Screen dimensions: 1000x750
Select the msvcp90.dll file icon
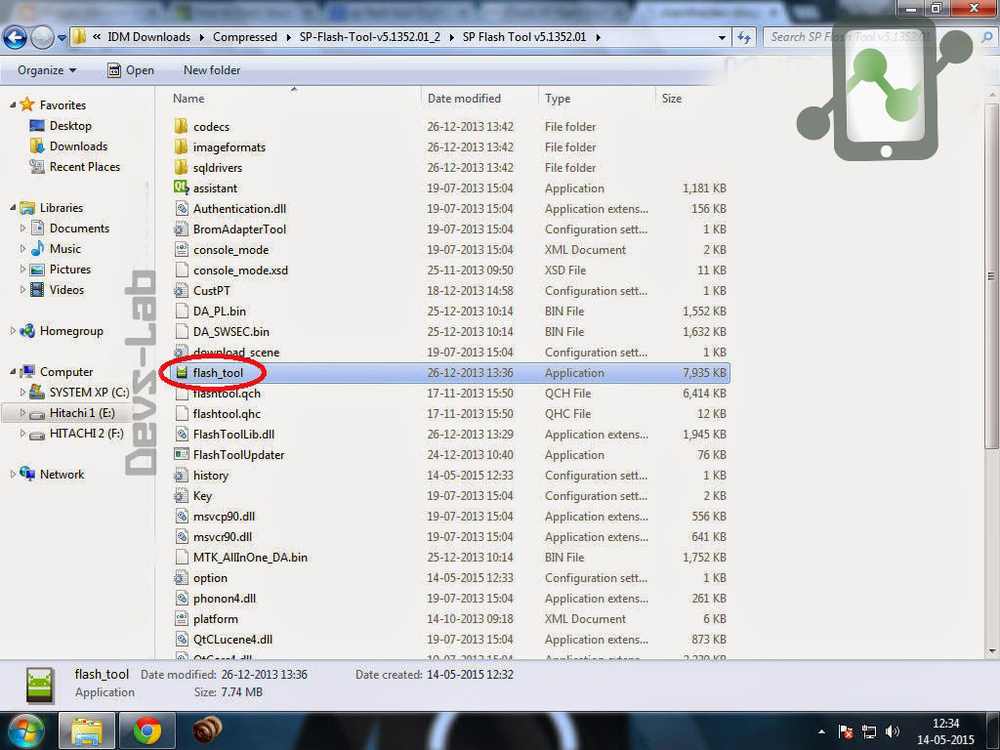pyautogui.click(x=182, y=516)
